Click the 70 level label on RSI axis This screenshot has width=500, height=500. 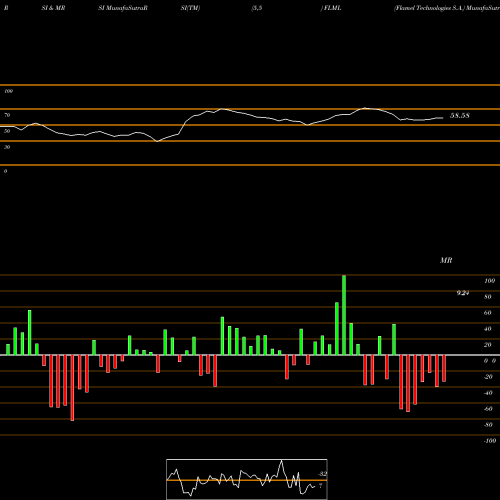(x=7, y=115)
